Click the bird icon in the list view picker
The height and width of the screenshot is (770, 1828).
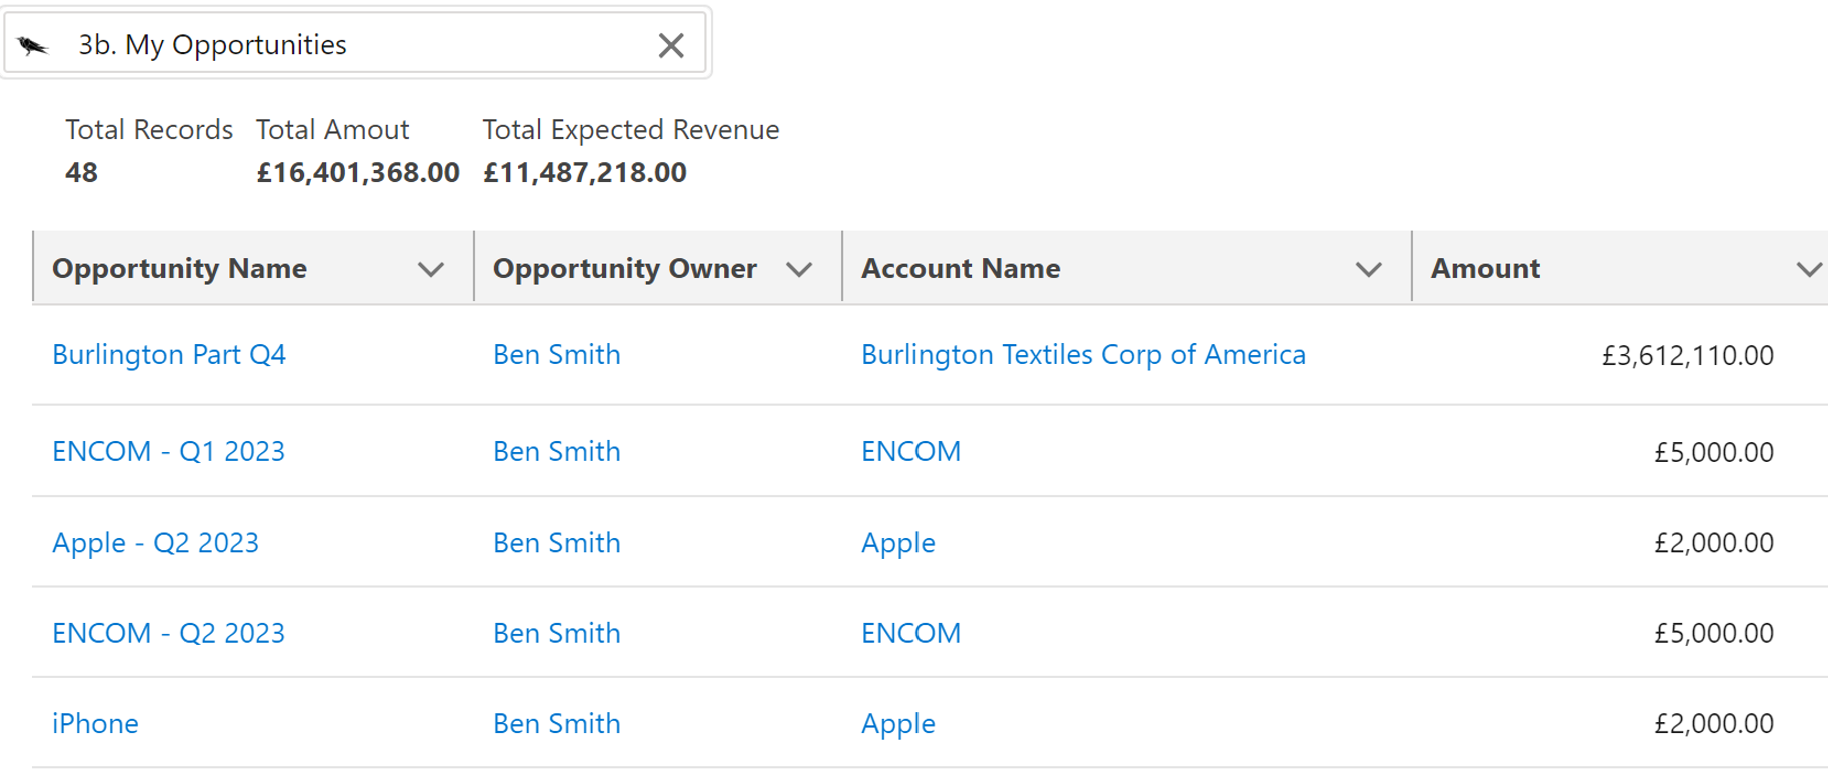[x=33, y=45]
